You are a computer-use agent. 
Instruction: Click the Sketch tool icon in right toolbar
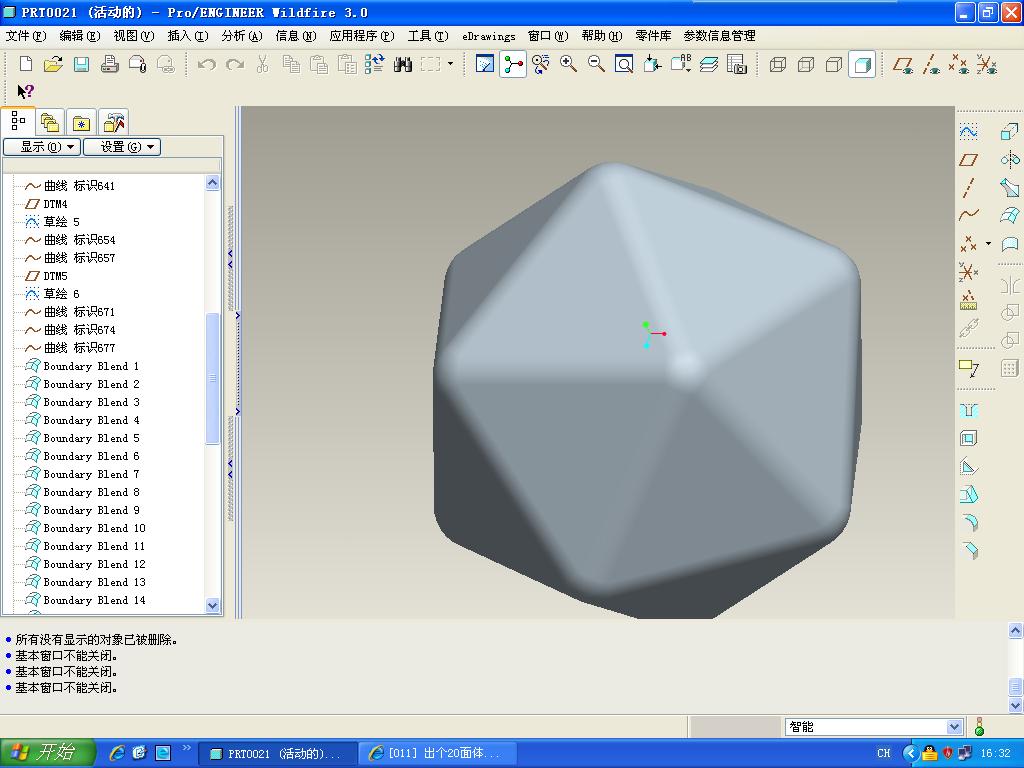[x=969, y=132]
